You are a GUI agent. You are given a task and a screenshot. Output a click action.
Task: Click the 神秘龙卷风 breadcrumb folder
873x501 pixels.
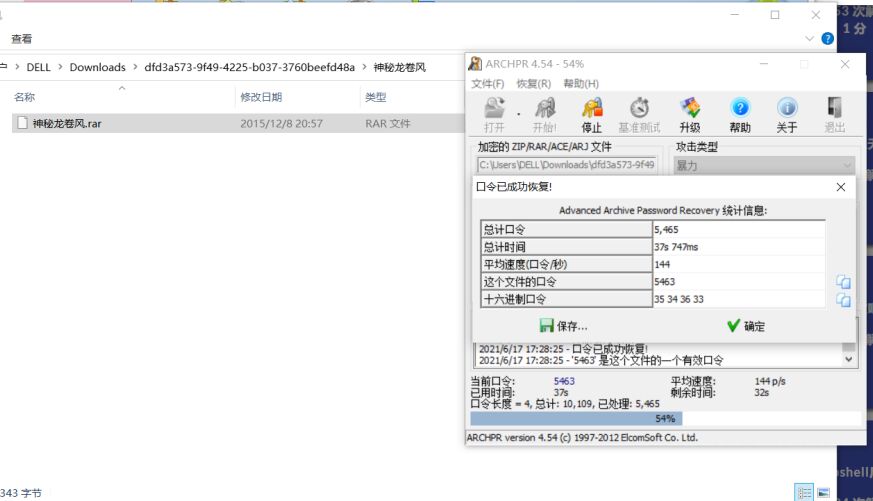[x=400, y=67]
